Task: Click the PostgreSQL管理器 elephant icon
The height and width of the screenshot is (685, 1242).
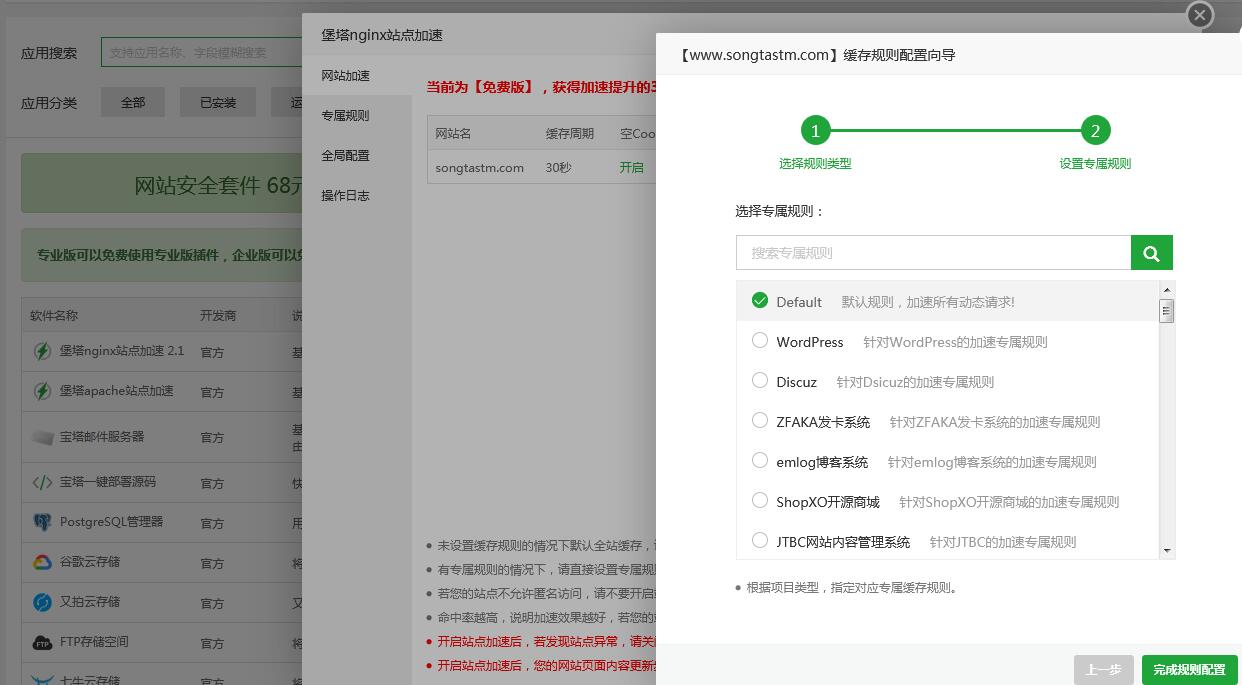Action: click(x=42, y=522)
